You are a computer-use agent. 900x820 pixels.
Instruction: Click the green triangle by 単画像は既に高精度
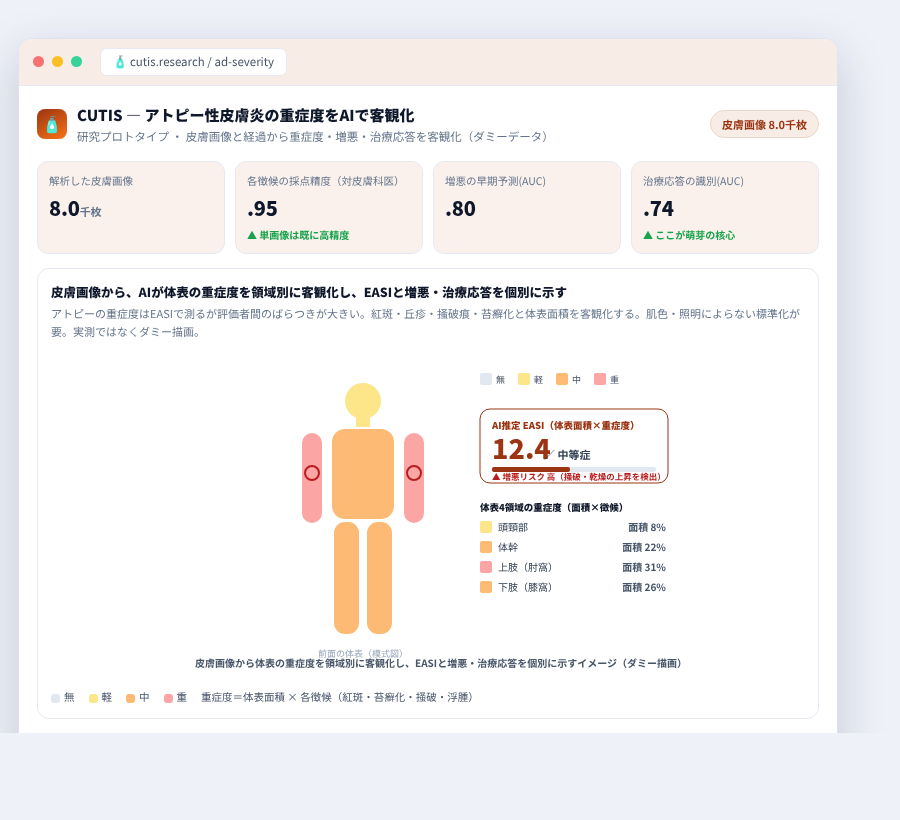[251, 235]
